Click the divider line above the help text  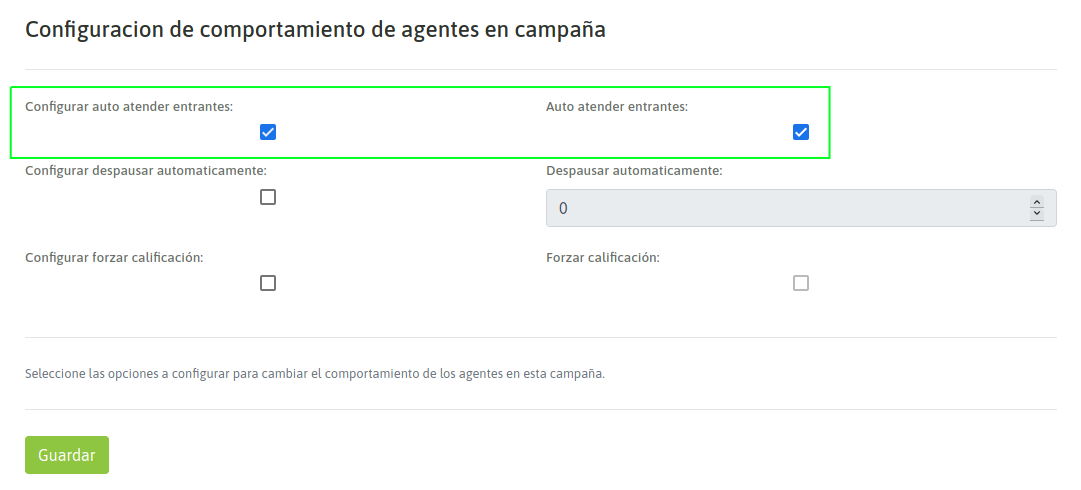coord(540,337)
